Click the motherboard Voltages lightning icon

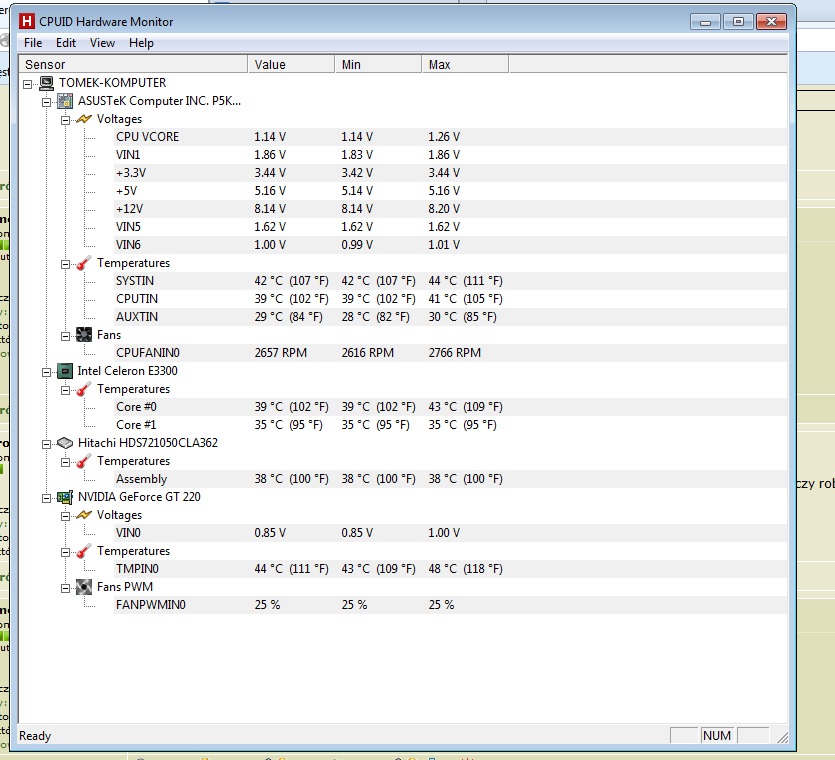[84, 119]
